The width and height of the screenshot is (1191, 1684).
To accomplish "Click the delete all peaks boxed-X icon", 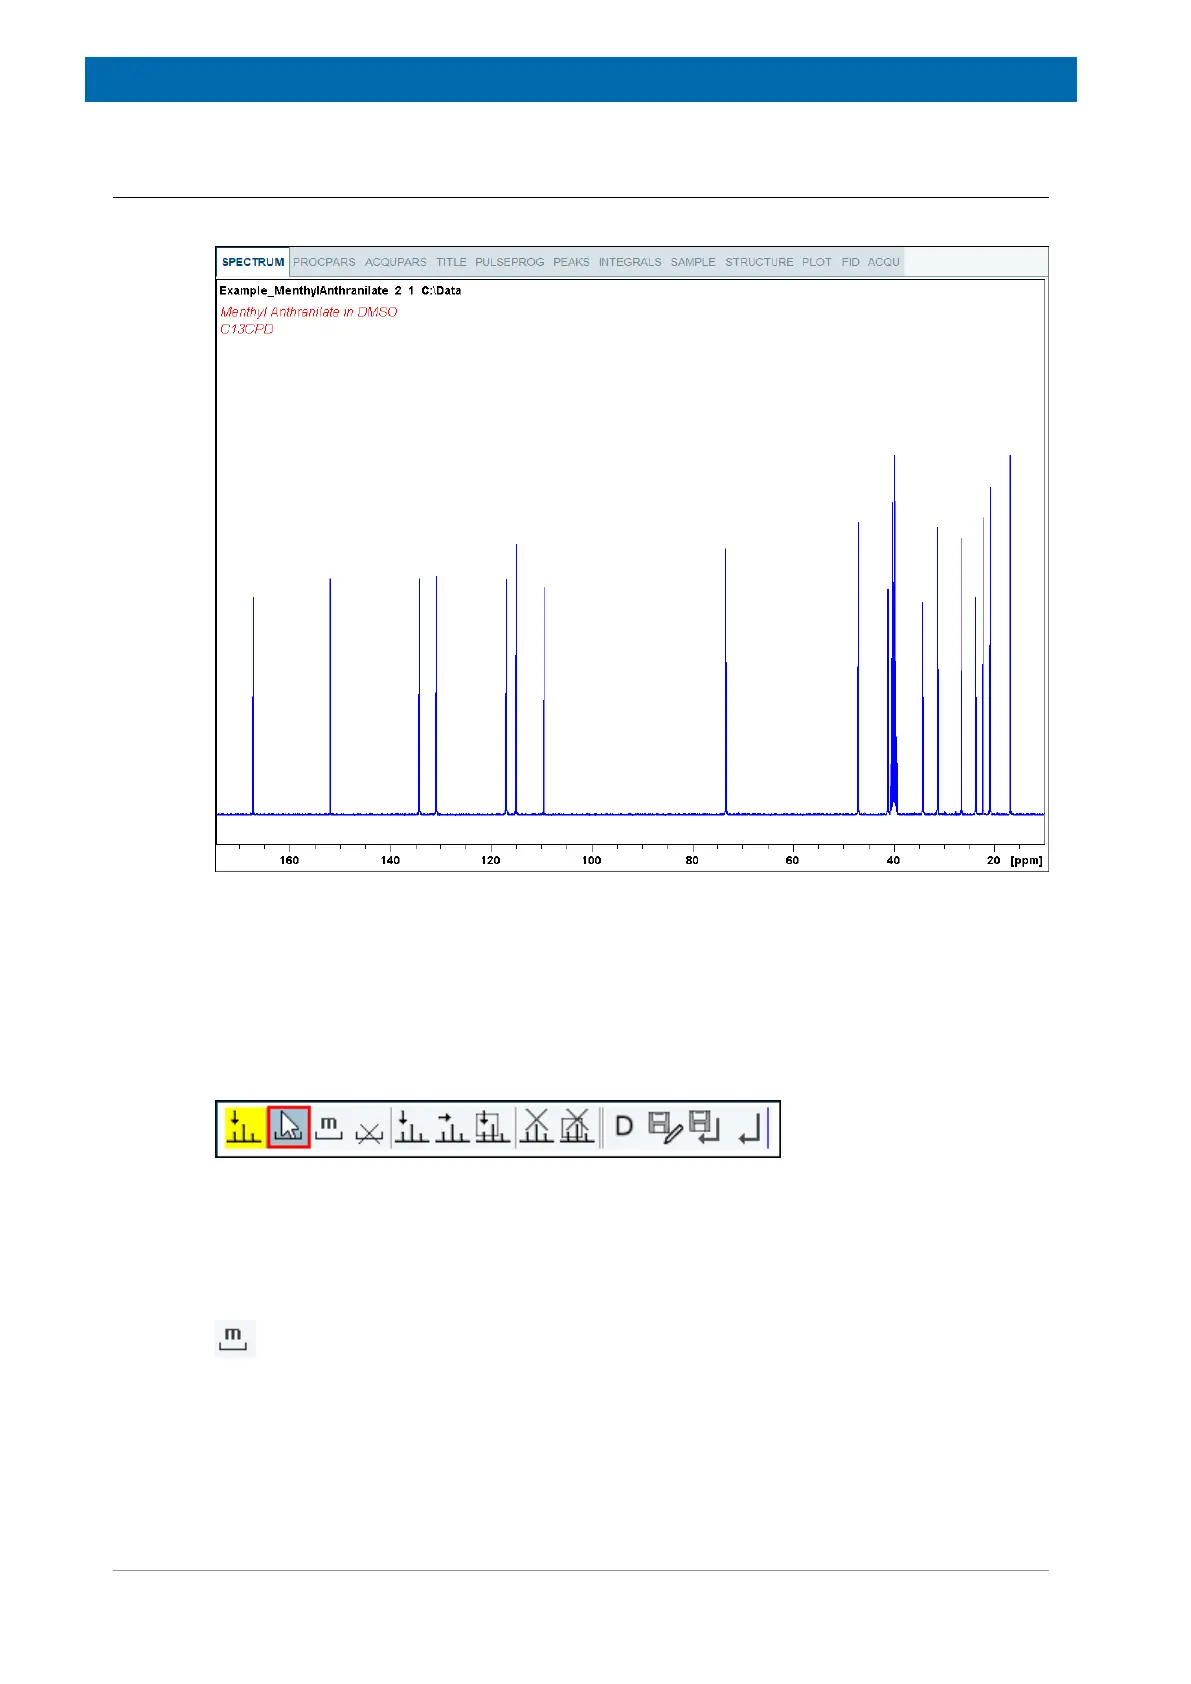I will pyautogui.click(x=577, y=1127).
